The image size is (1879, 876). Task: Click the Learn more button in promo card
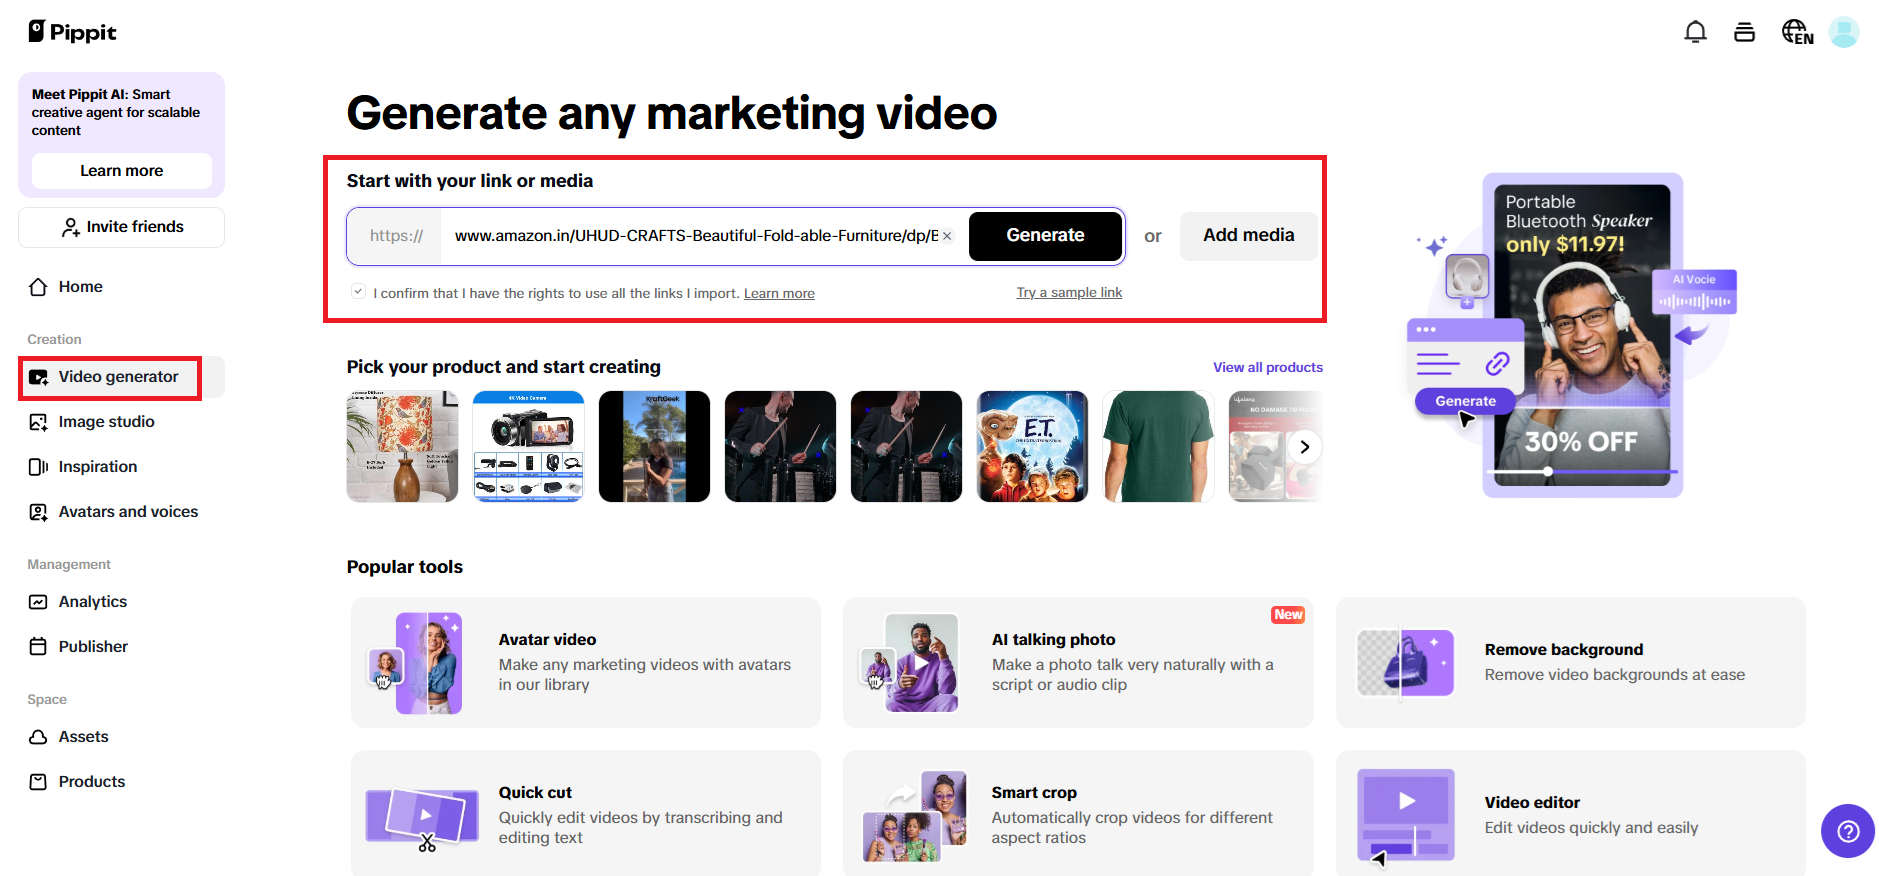pos(121,171)
